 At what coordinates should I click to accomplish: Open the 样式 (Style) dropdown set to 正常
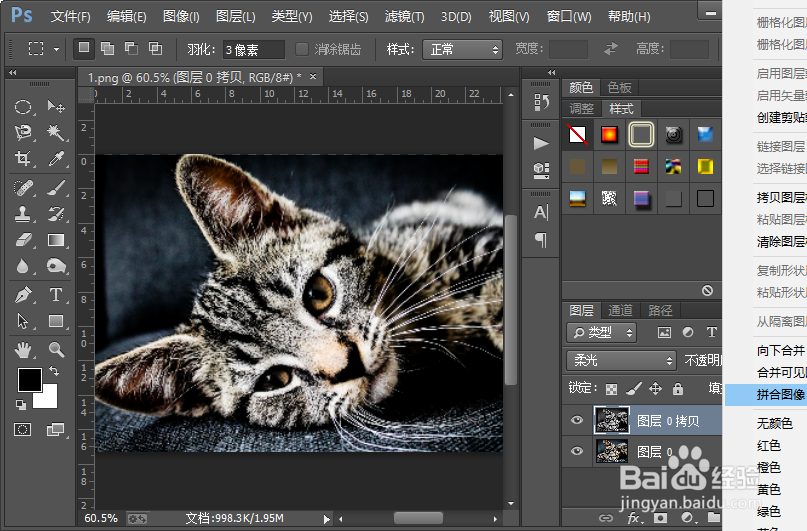(x=462, y=49)
